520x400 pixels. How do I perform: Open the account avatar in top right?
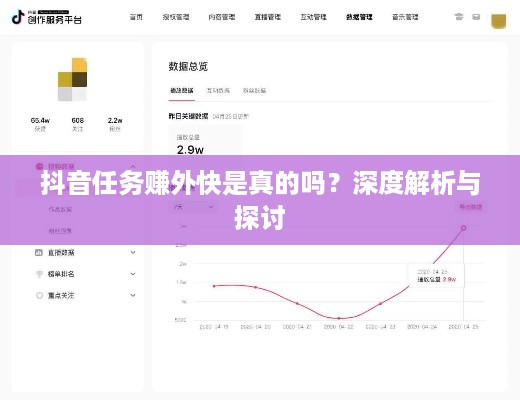[499, 21]
